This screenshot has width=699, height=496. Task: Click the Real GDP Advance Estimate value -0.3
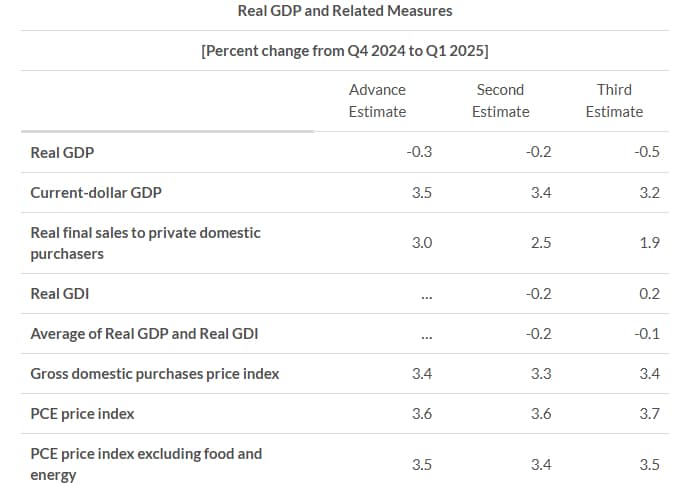420,153
